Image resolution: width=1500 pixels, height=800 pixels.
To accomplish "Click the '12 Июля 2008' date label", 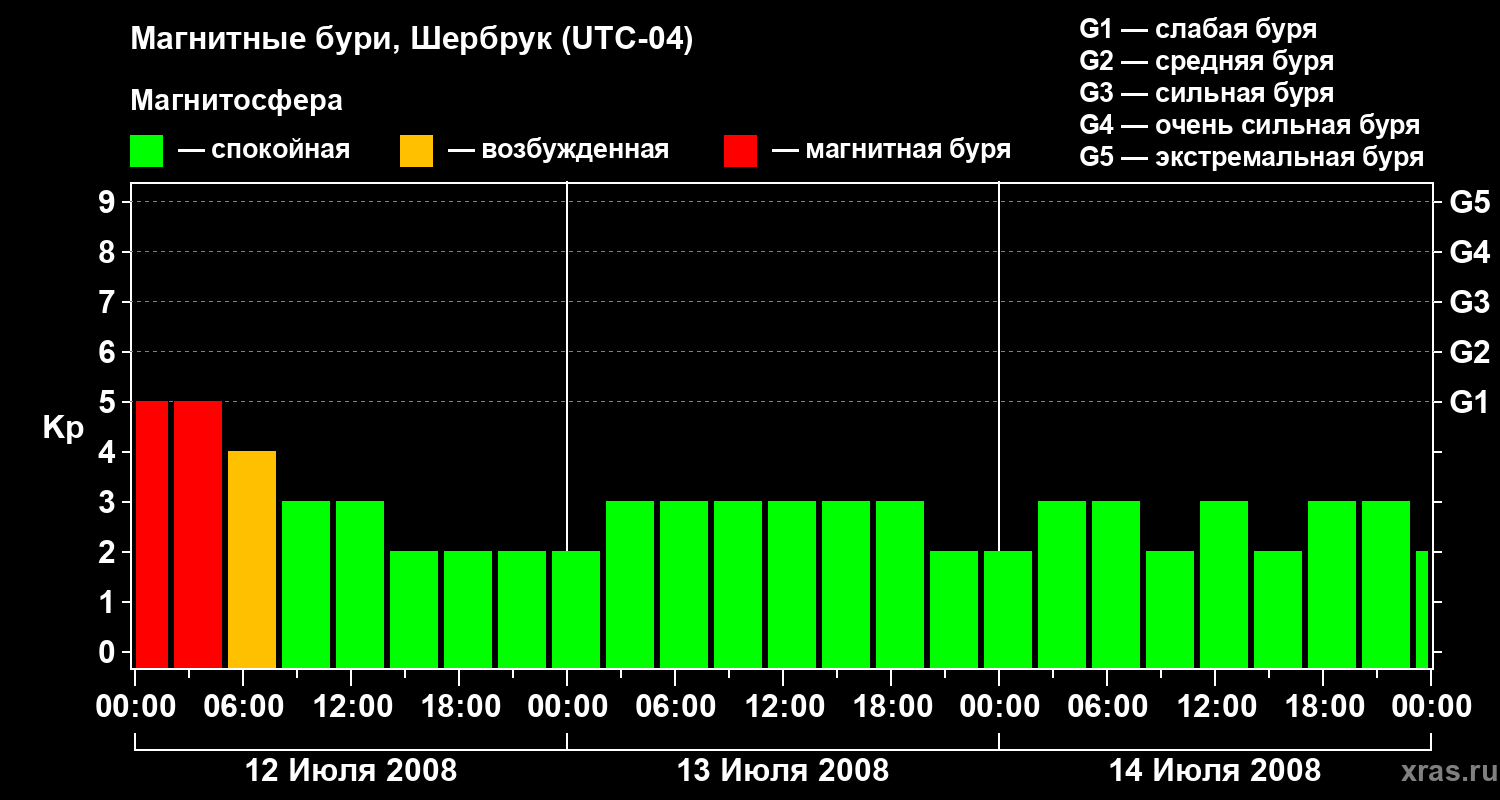I will pos(351,771).
